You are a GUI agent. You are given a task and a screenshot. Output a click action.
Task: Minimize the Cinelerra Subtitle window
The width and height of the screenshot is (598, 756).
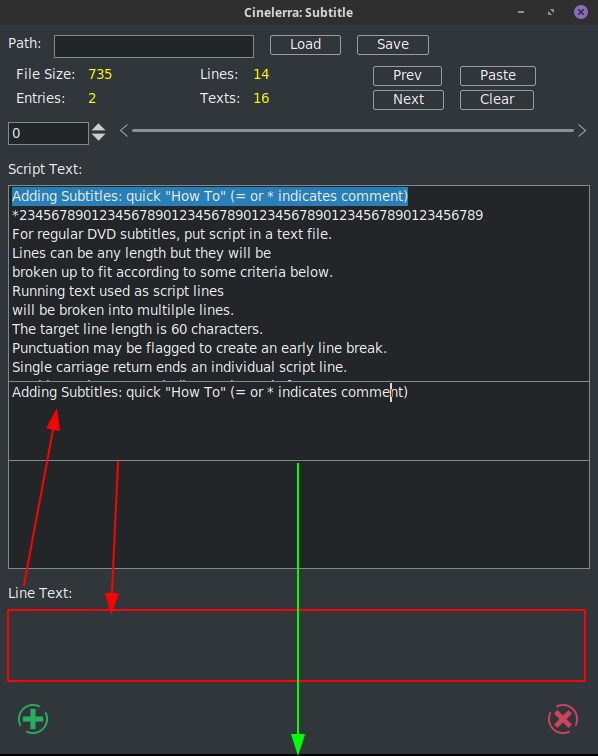pos(521,12)
